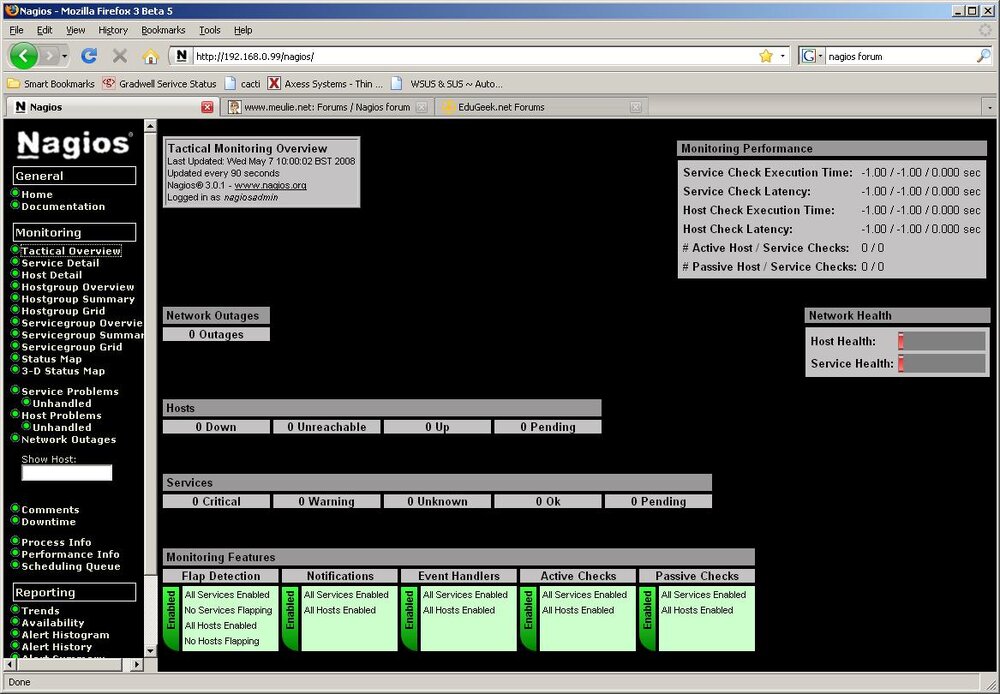Screen dimensions: 1000x694
Task: Switch to the EduGeek.net Forums tab
Action: click(541, 107)
